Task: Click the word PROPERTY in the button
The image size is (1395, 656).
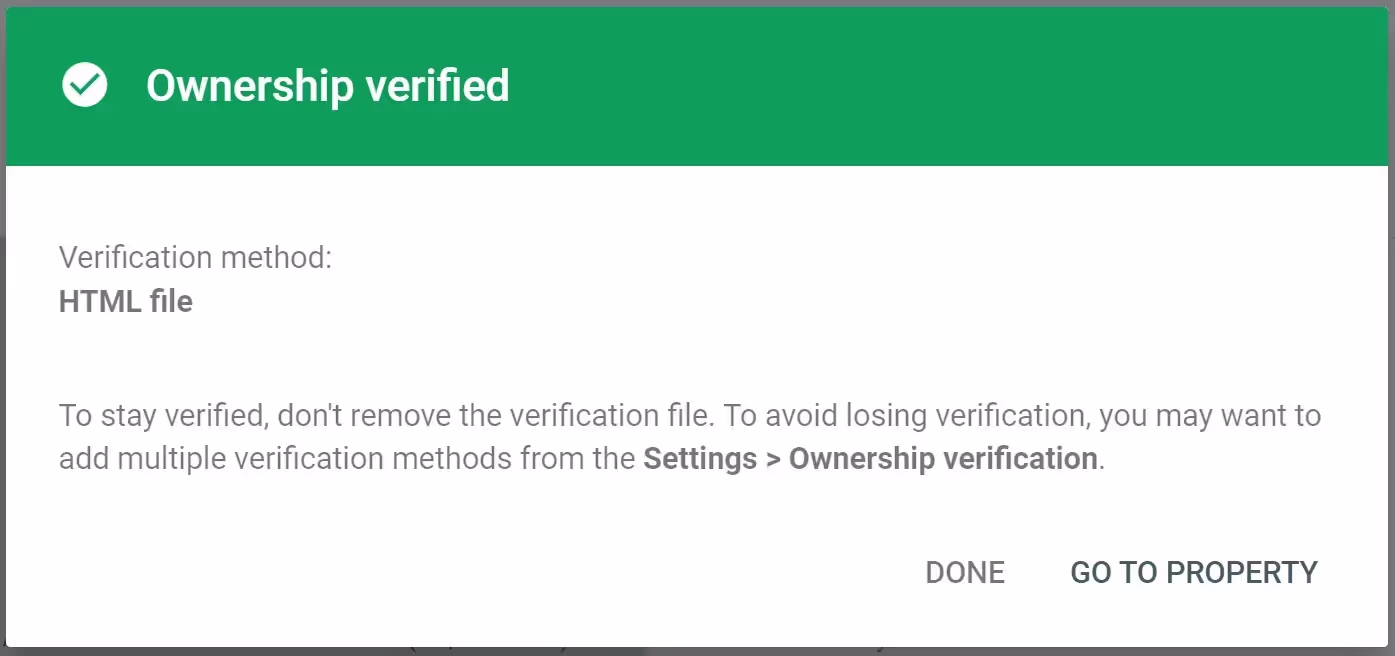Action: click(x=1242, y=572)
